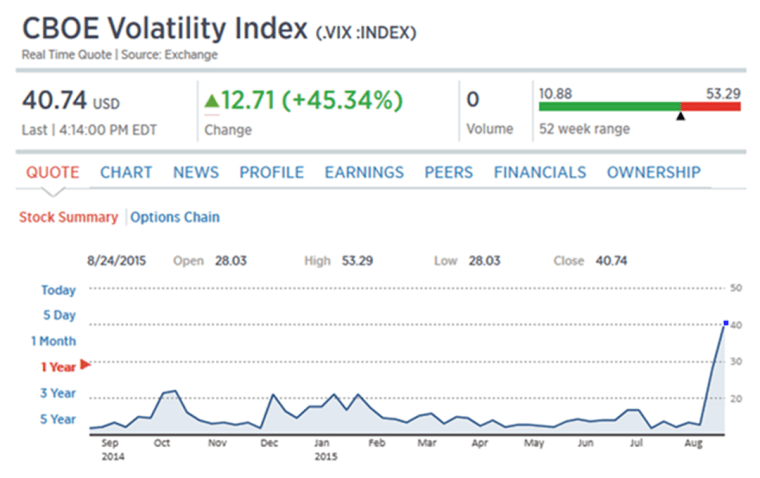Click the red arrow beside 1 Year
The image size is (760, 478).
tap(85, 364)
